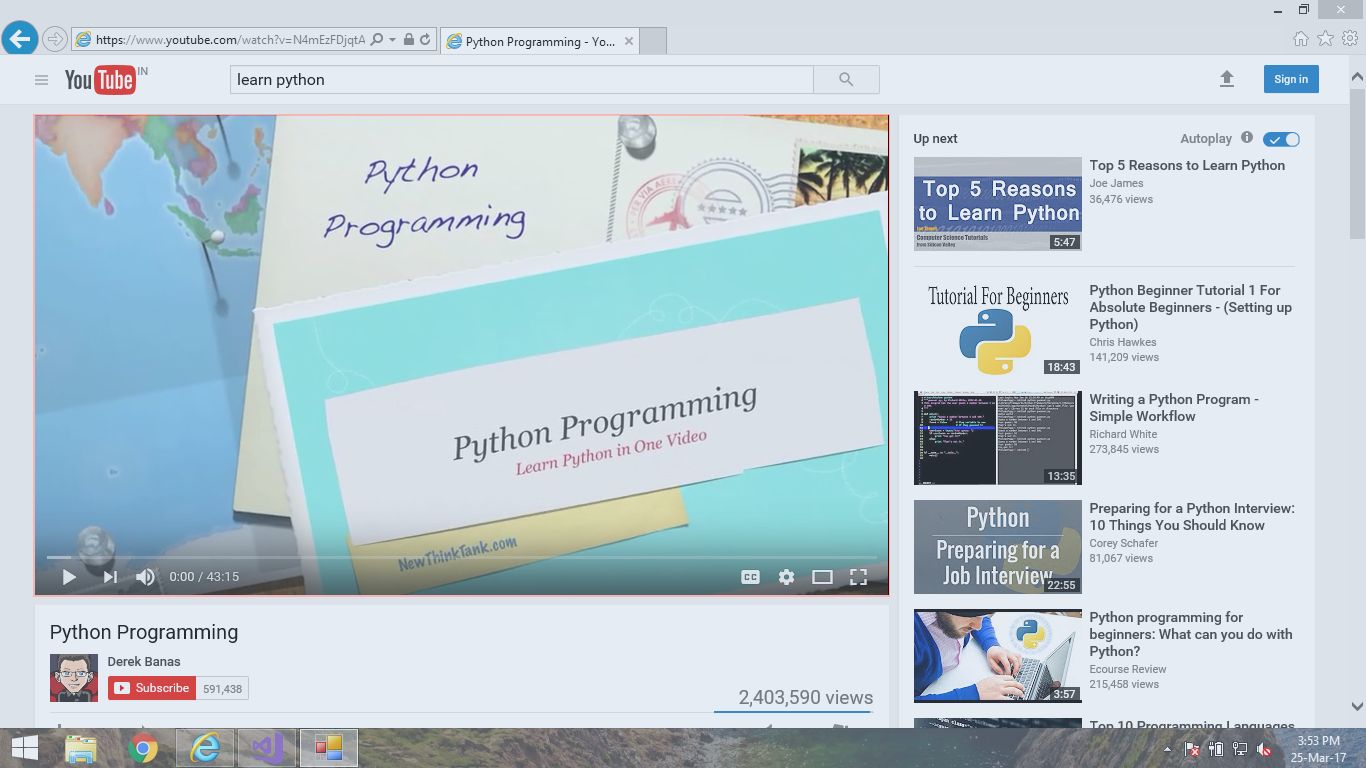The image size is (1366, 768).
Task: Click the Corey Schafer channel name
Action: pyautogui.click(x=1124, y=544)
